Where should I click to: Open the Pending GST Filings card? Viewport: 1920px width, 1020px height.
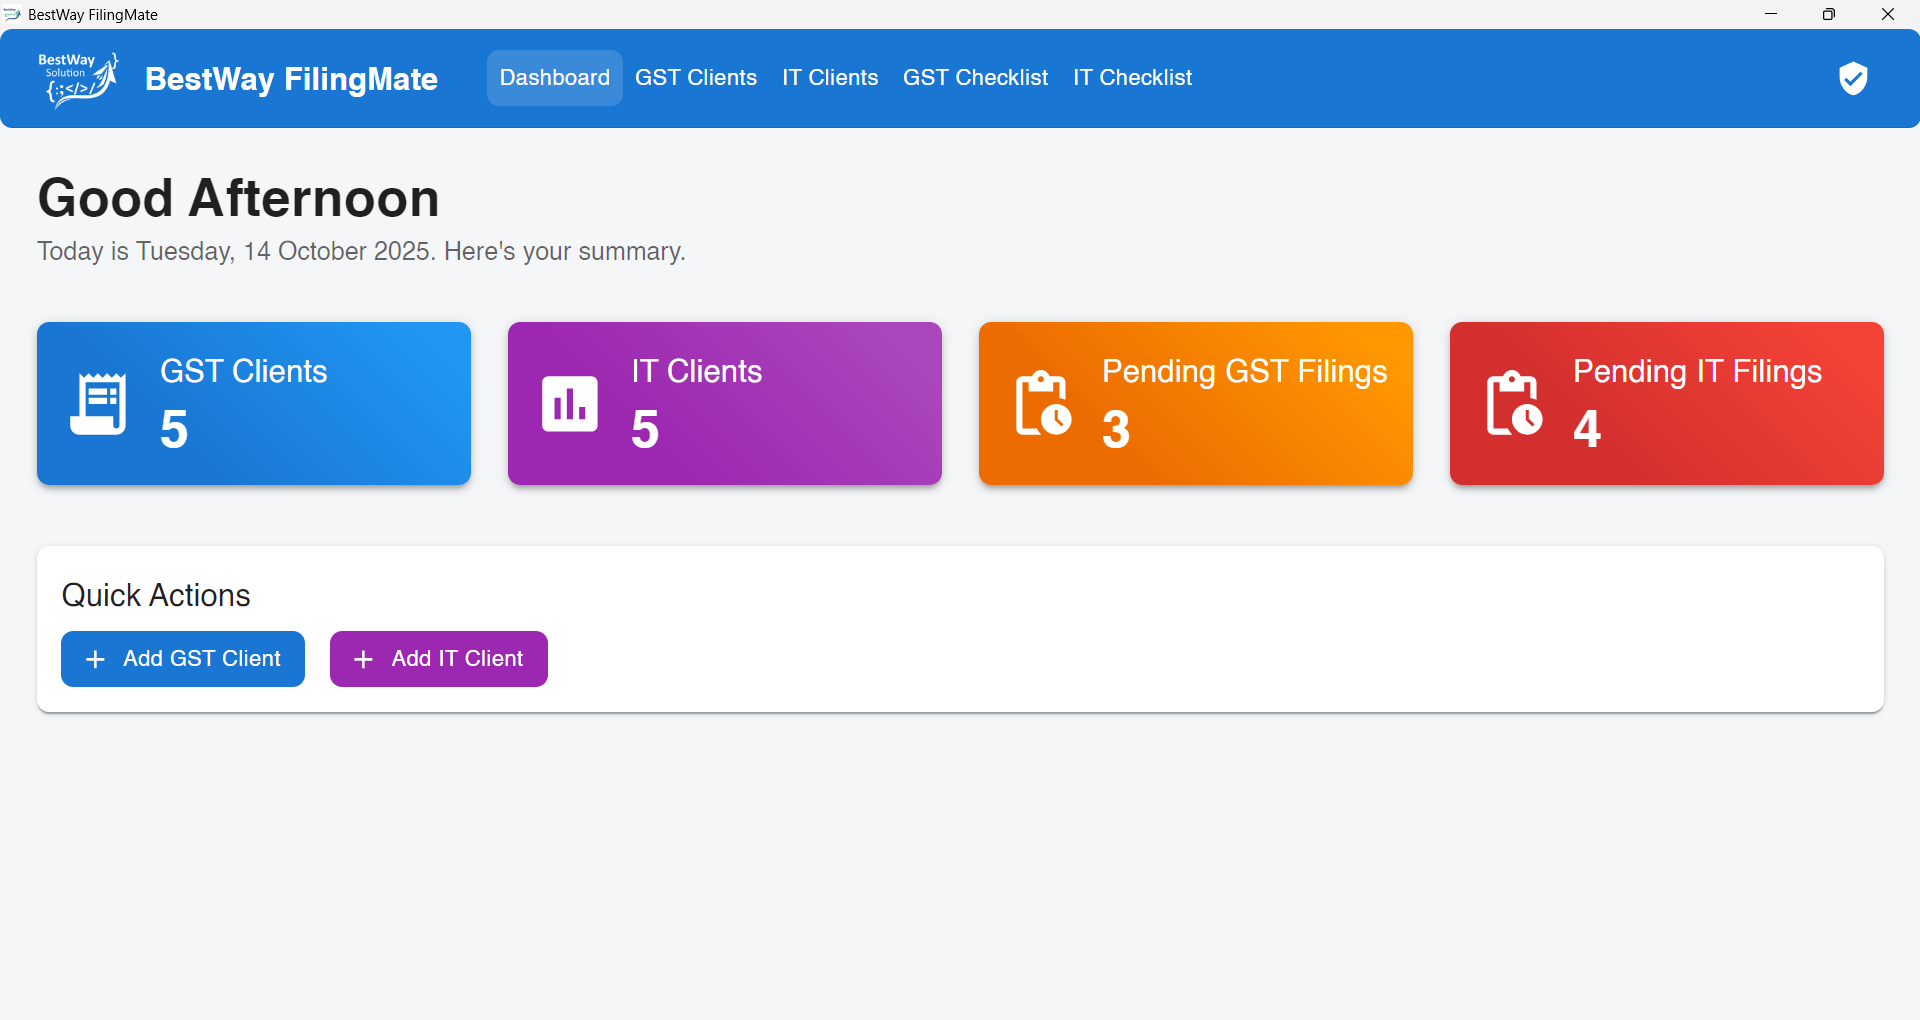(x=1196, y=404)
